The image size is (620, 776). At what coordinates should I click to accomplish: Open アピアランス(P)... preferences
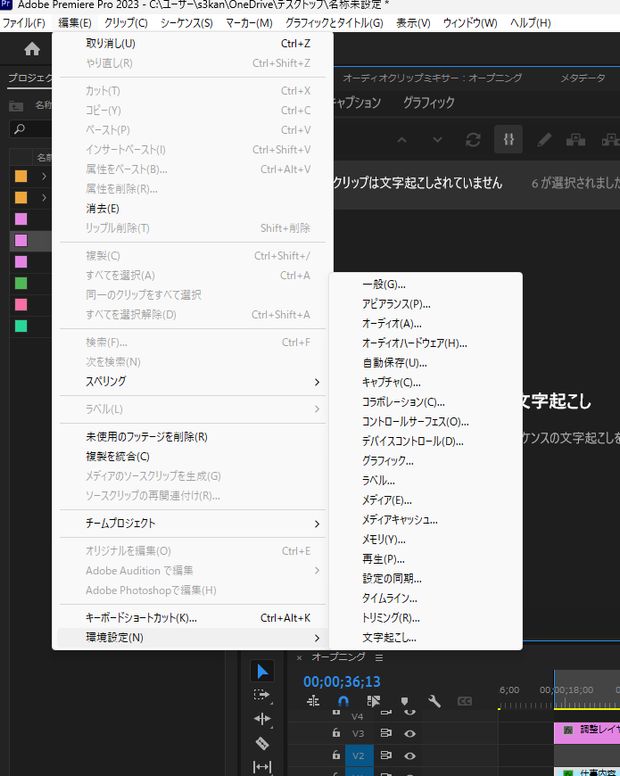[x=426, y=304]
